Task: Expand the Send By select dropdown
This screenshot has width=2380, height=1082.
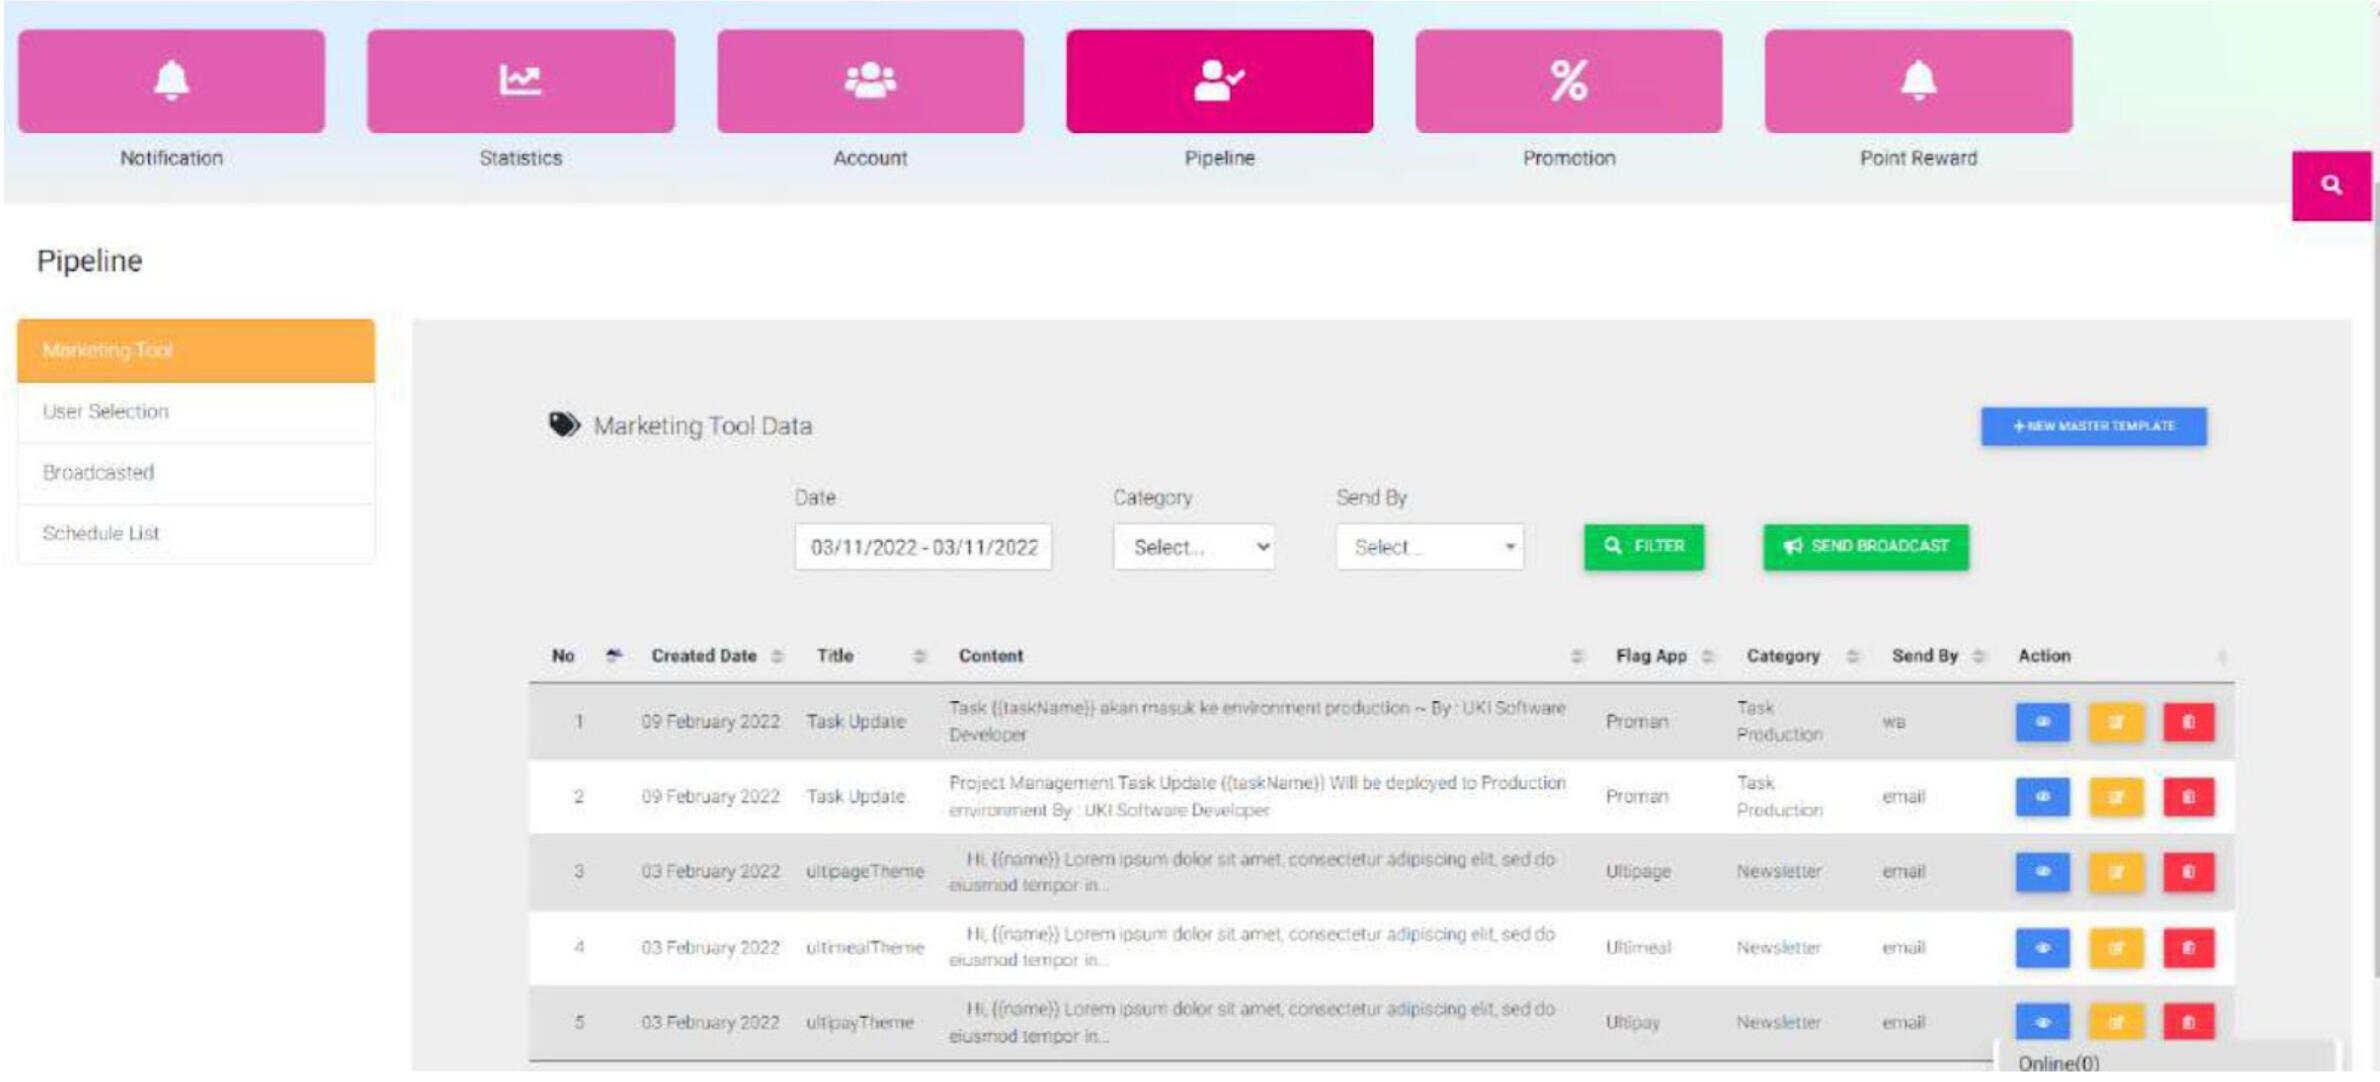Action: [1429, 547]
